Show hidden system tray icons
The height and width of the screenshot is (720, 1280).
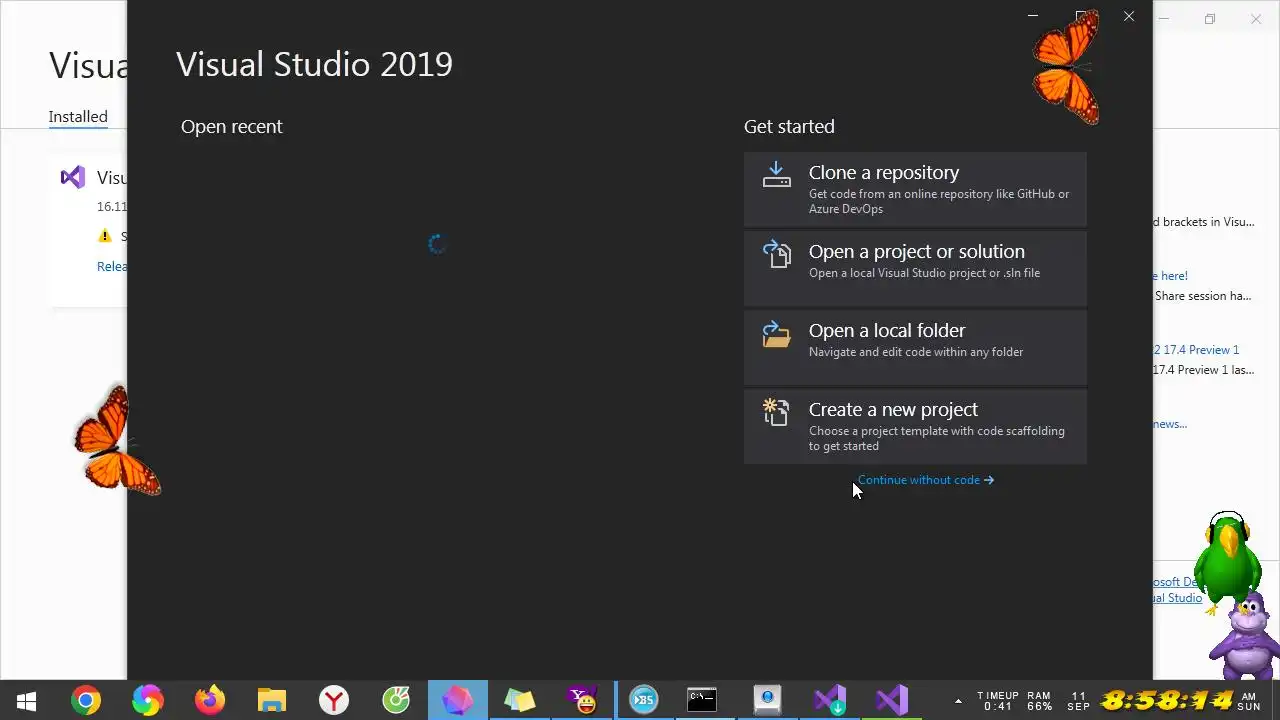958,700
